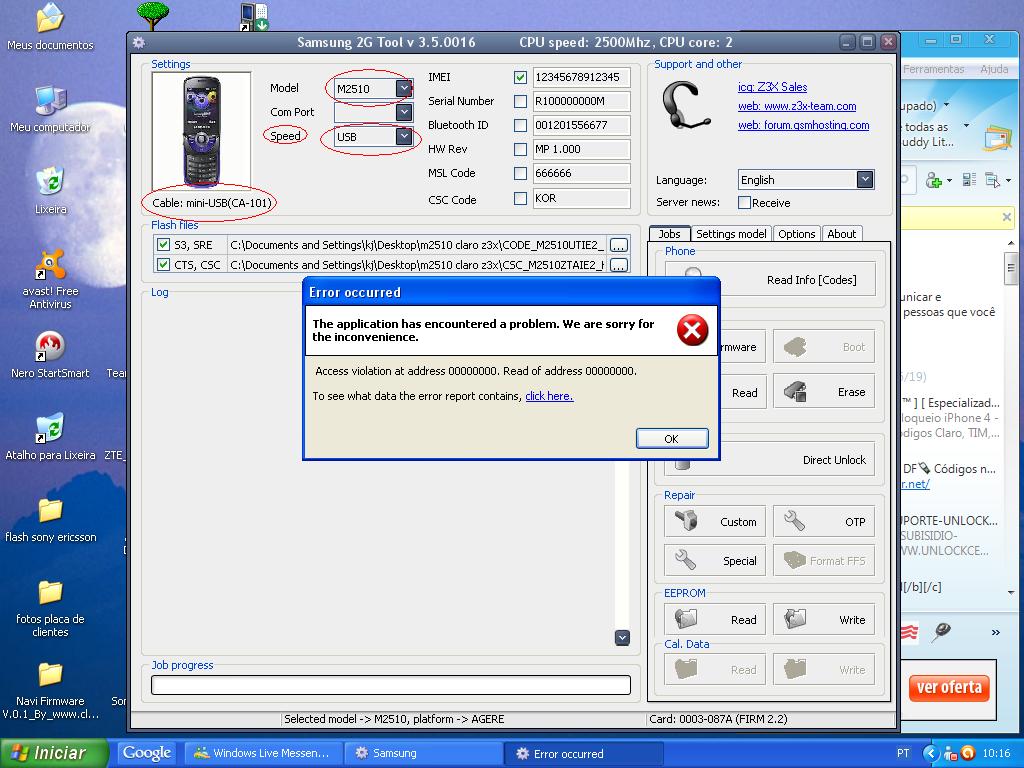Click the 'click here.' error report link

549,396
